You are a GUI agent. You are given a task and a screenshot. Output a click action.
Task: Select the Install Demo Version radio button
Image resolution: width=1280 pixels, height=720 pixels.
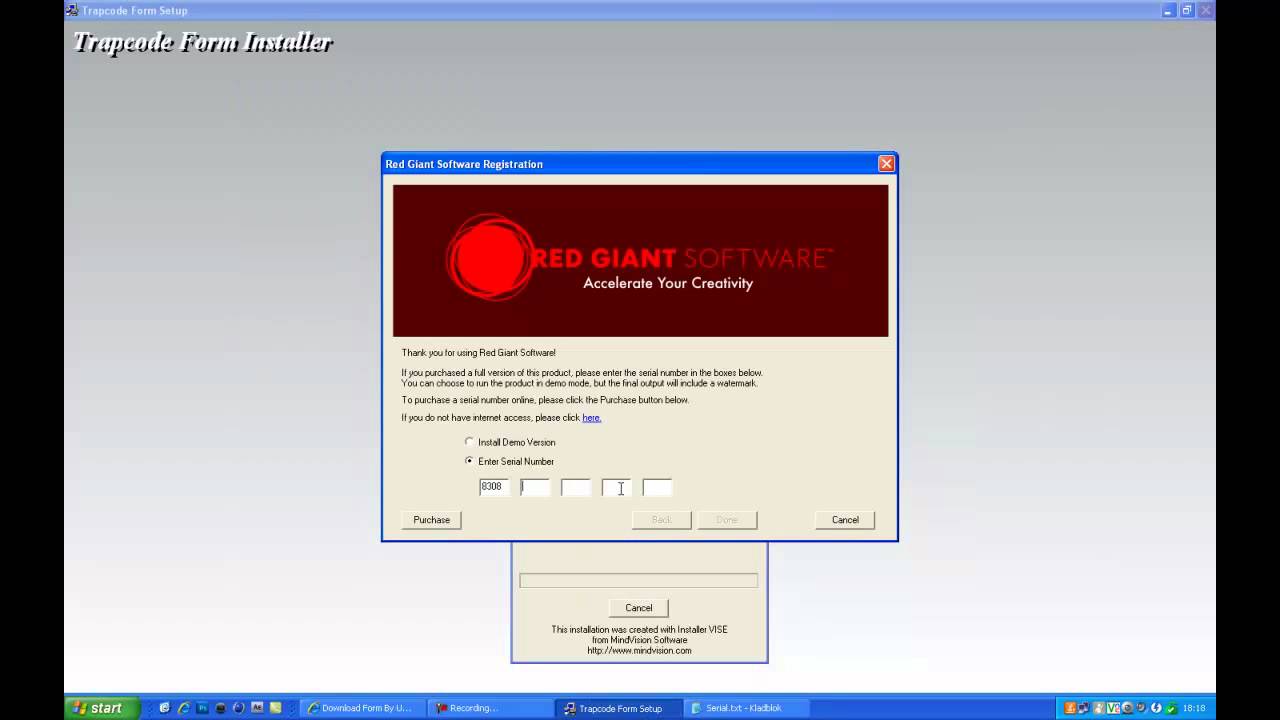click(x=470, y=442)
